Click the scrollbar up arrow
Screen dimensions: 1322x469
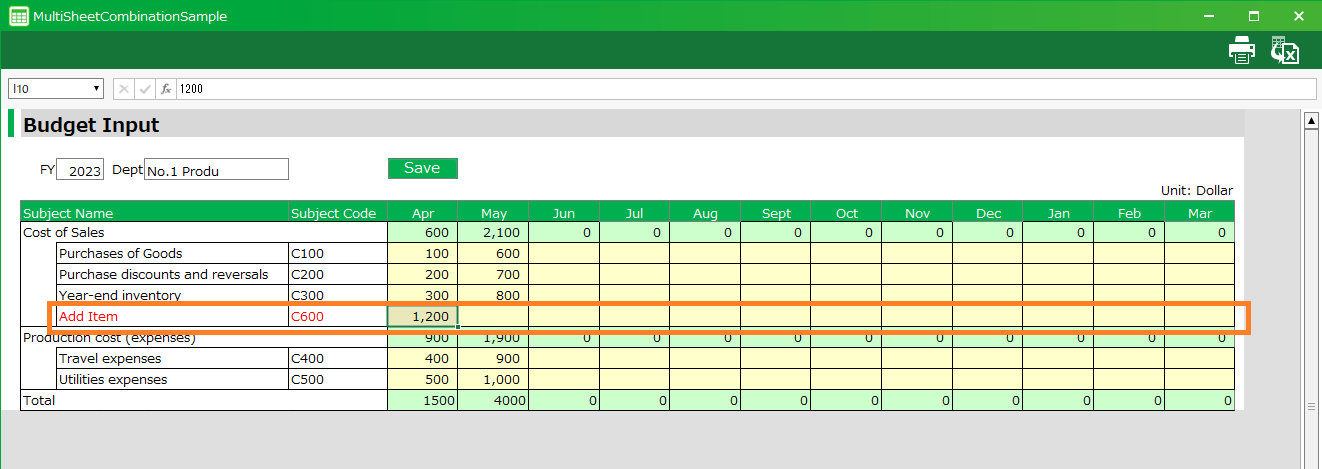pos(1312,121)
